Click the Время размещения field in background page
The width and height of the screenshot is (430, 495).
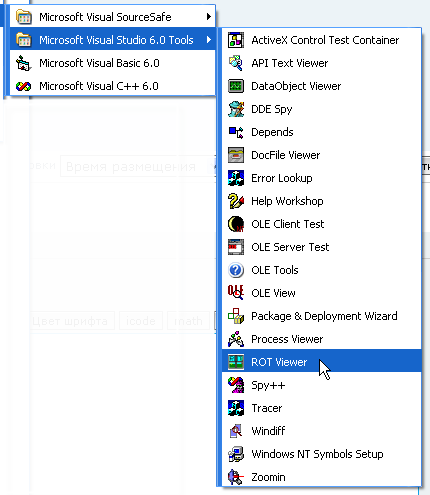click(x=138, y=166)
